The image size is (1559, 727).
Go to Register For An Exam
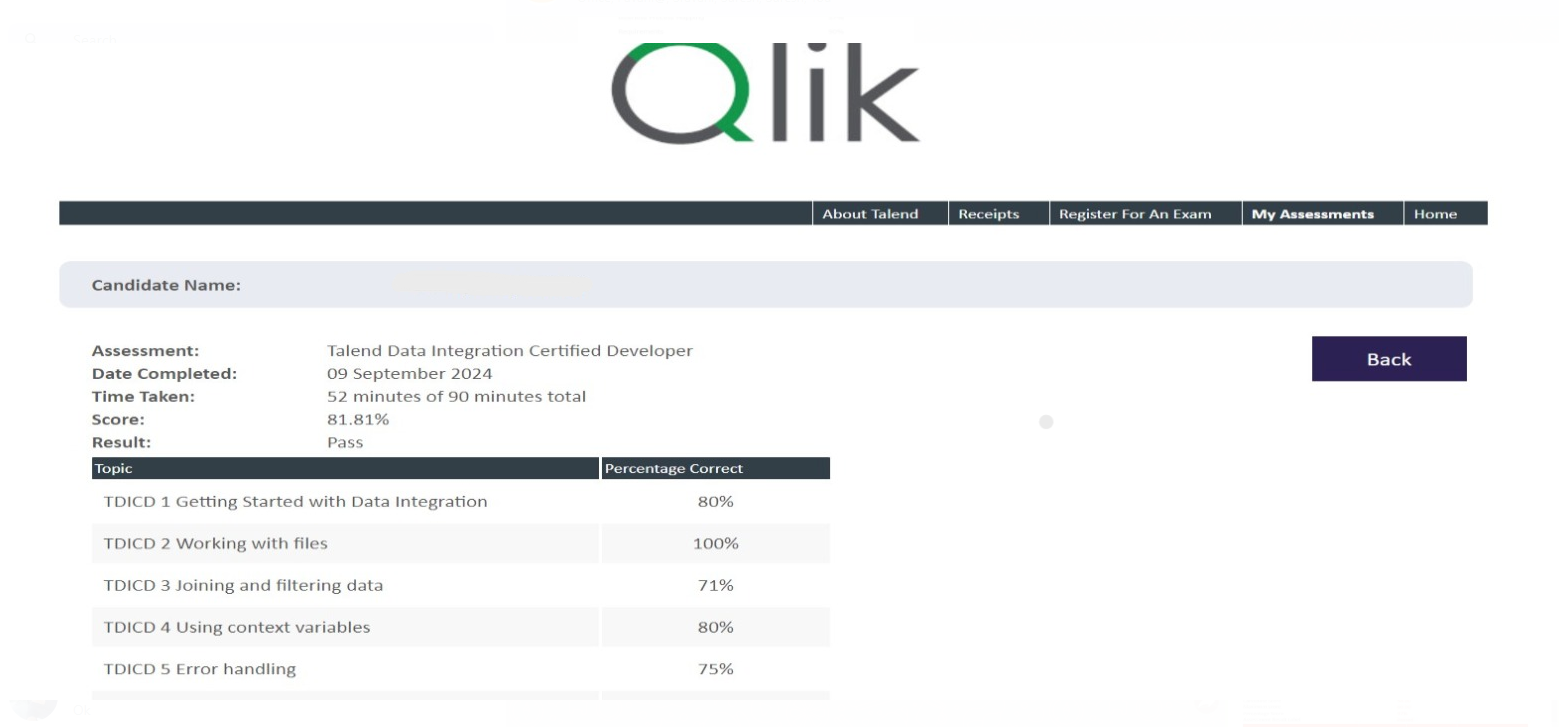click(1135, 214)
